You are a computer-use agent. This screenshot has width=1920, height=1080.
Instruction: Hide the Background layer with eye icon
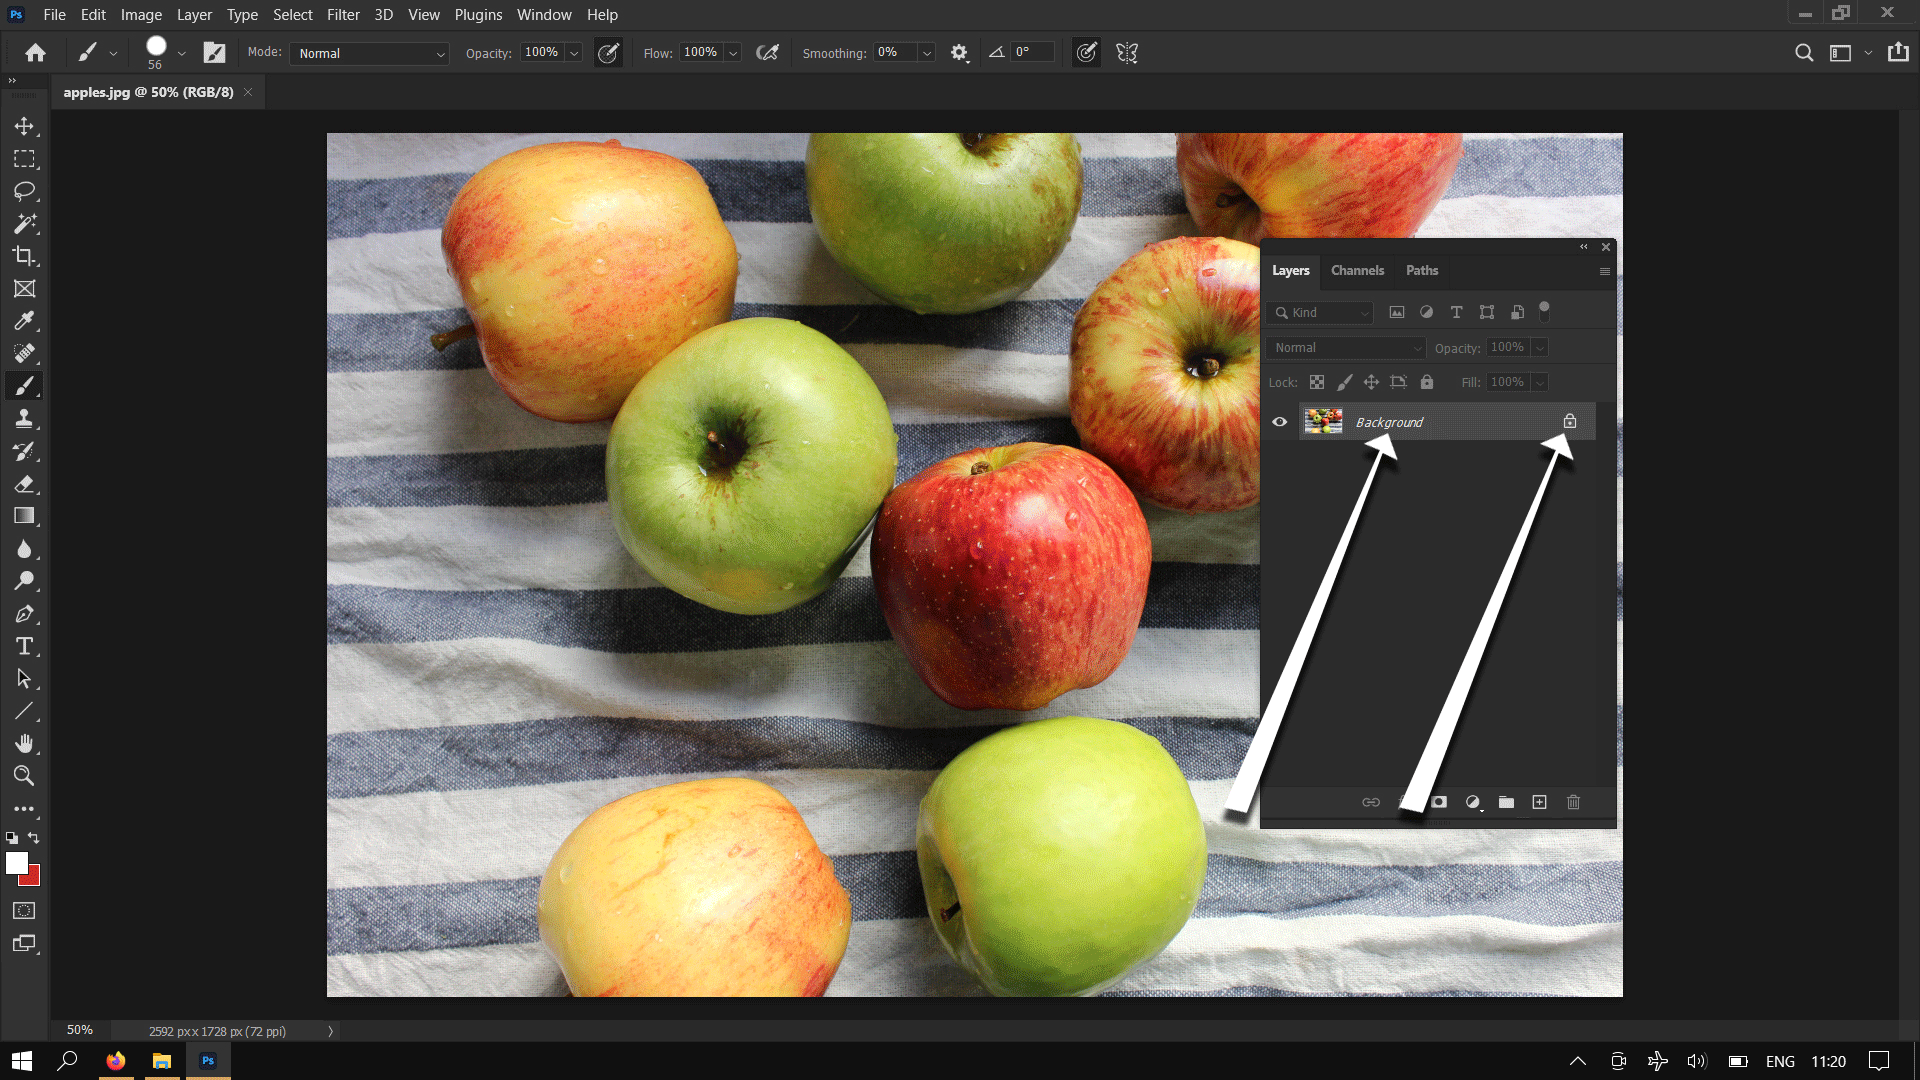point(1279,422)
